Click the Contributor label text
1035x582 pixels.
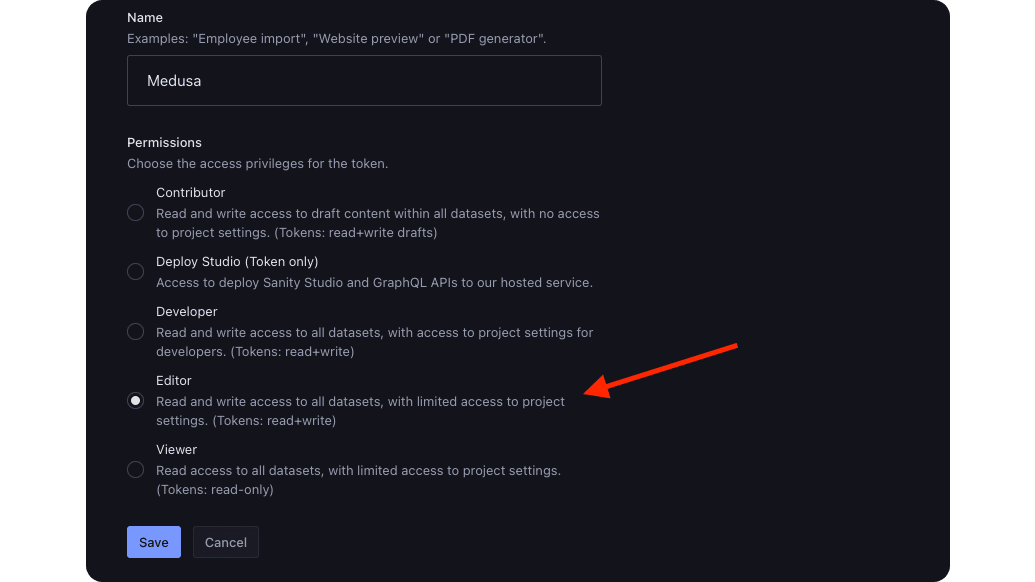(x=190, y=192)
